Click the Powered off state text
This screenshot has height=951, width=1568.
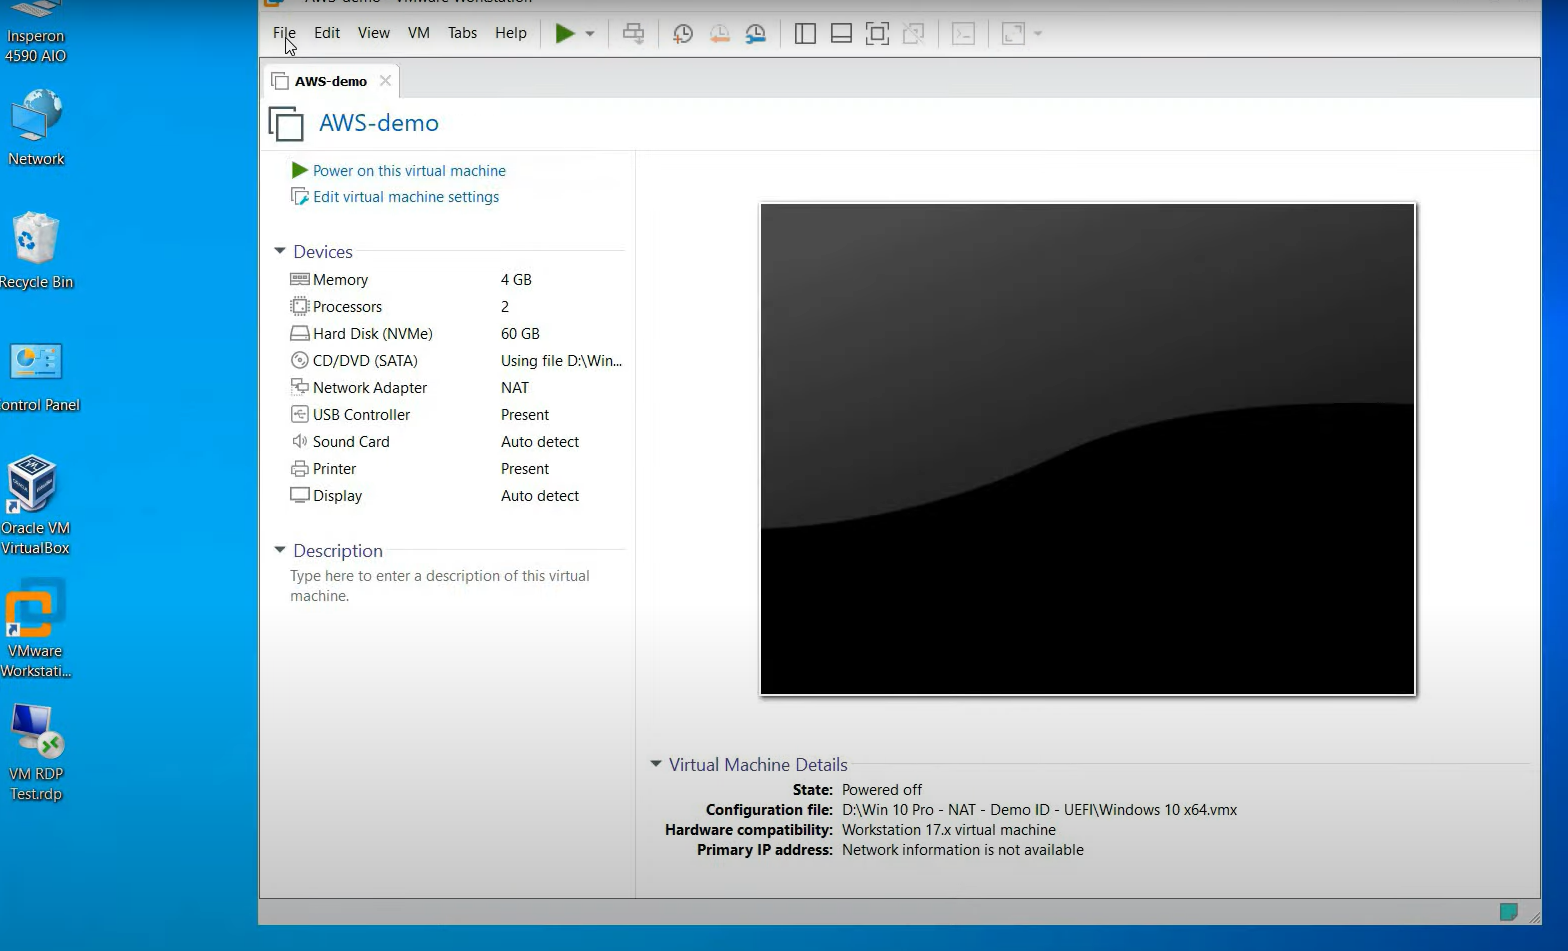[x=882, y=790]
